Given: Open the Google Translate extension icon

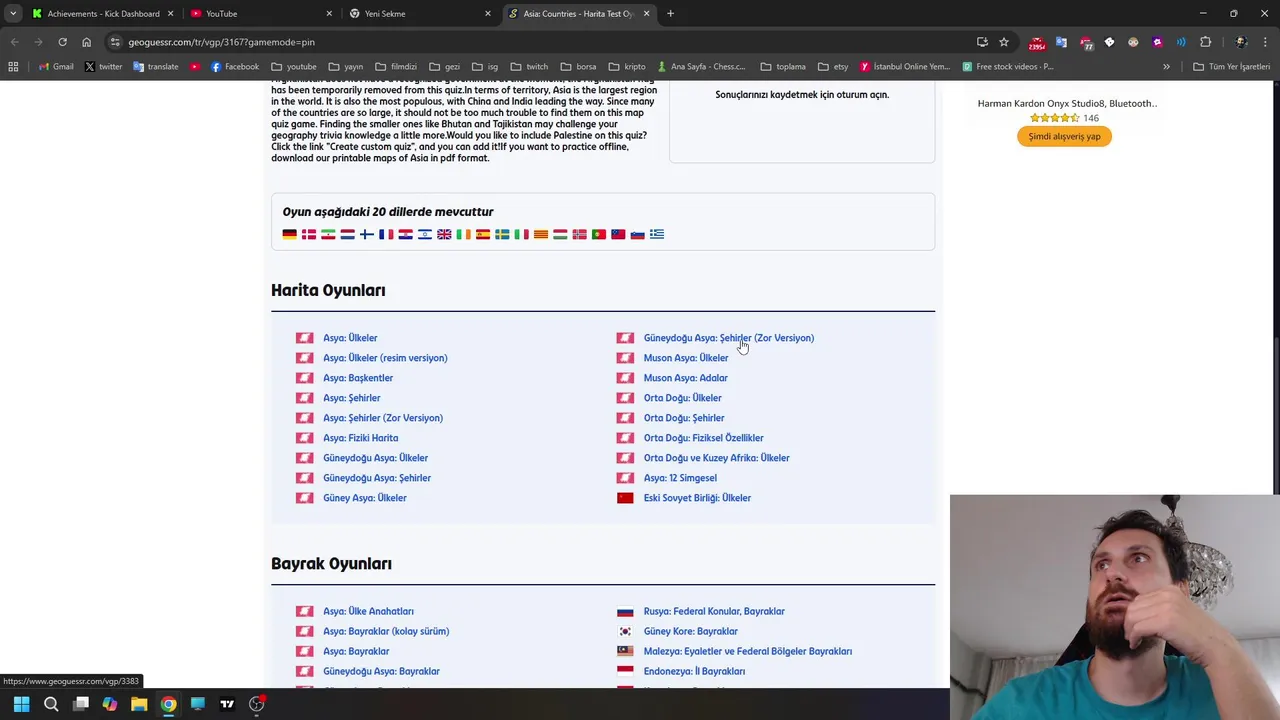Looking at the screenshot, I should pyautogui.click(x=1061, y=42).
